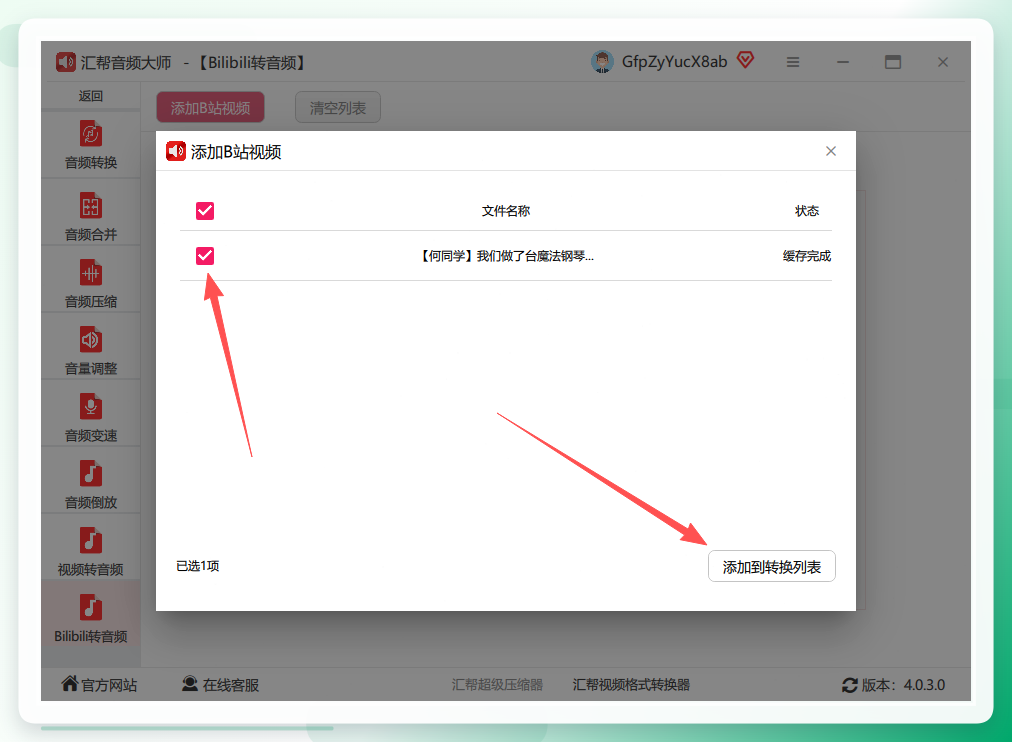
Task: Click the version refresh icon
Action: 849,685
